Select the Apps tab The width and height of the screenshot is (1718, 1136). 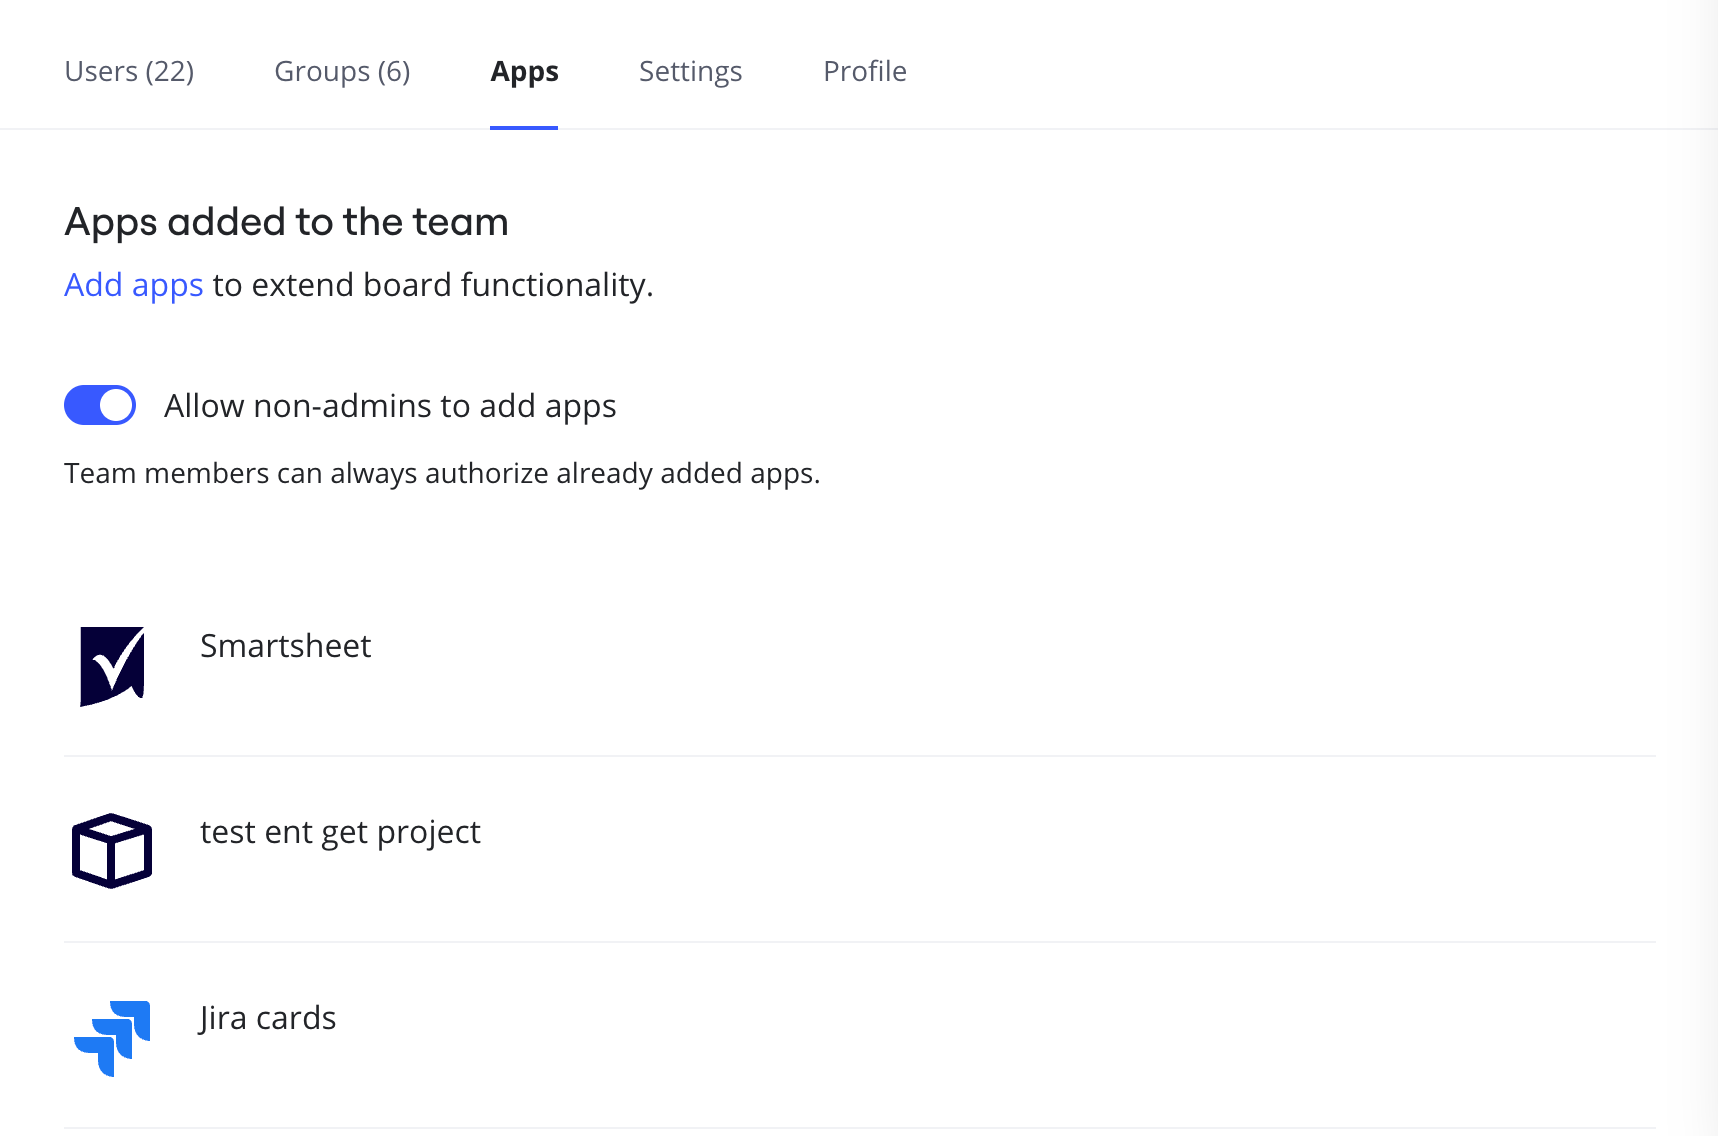click(x=524, y=72)
